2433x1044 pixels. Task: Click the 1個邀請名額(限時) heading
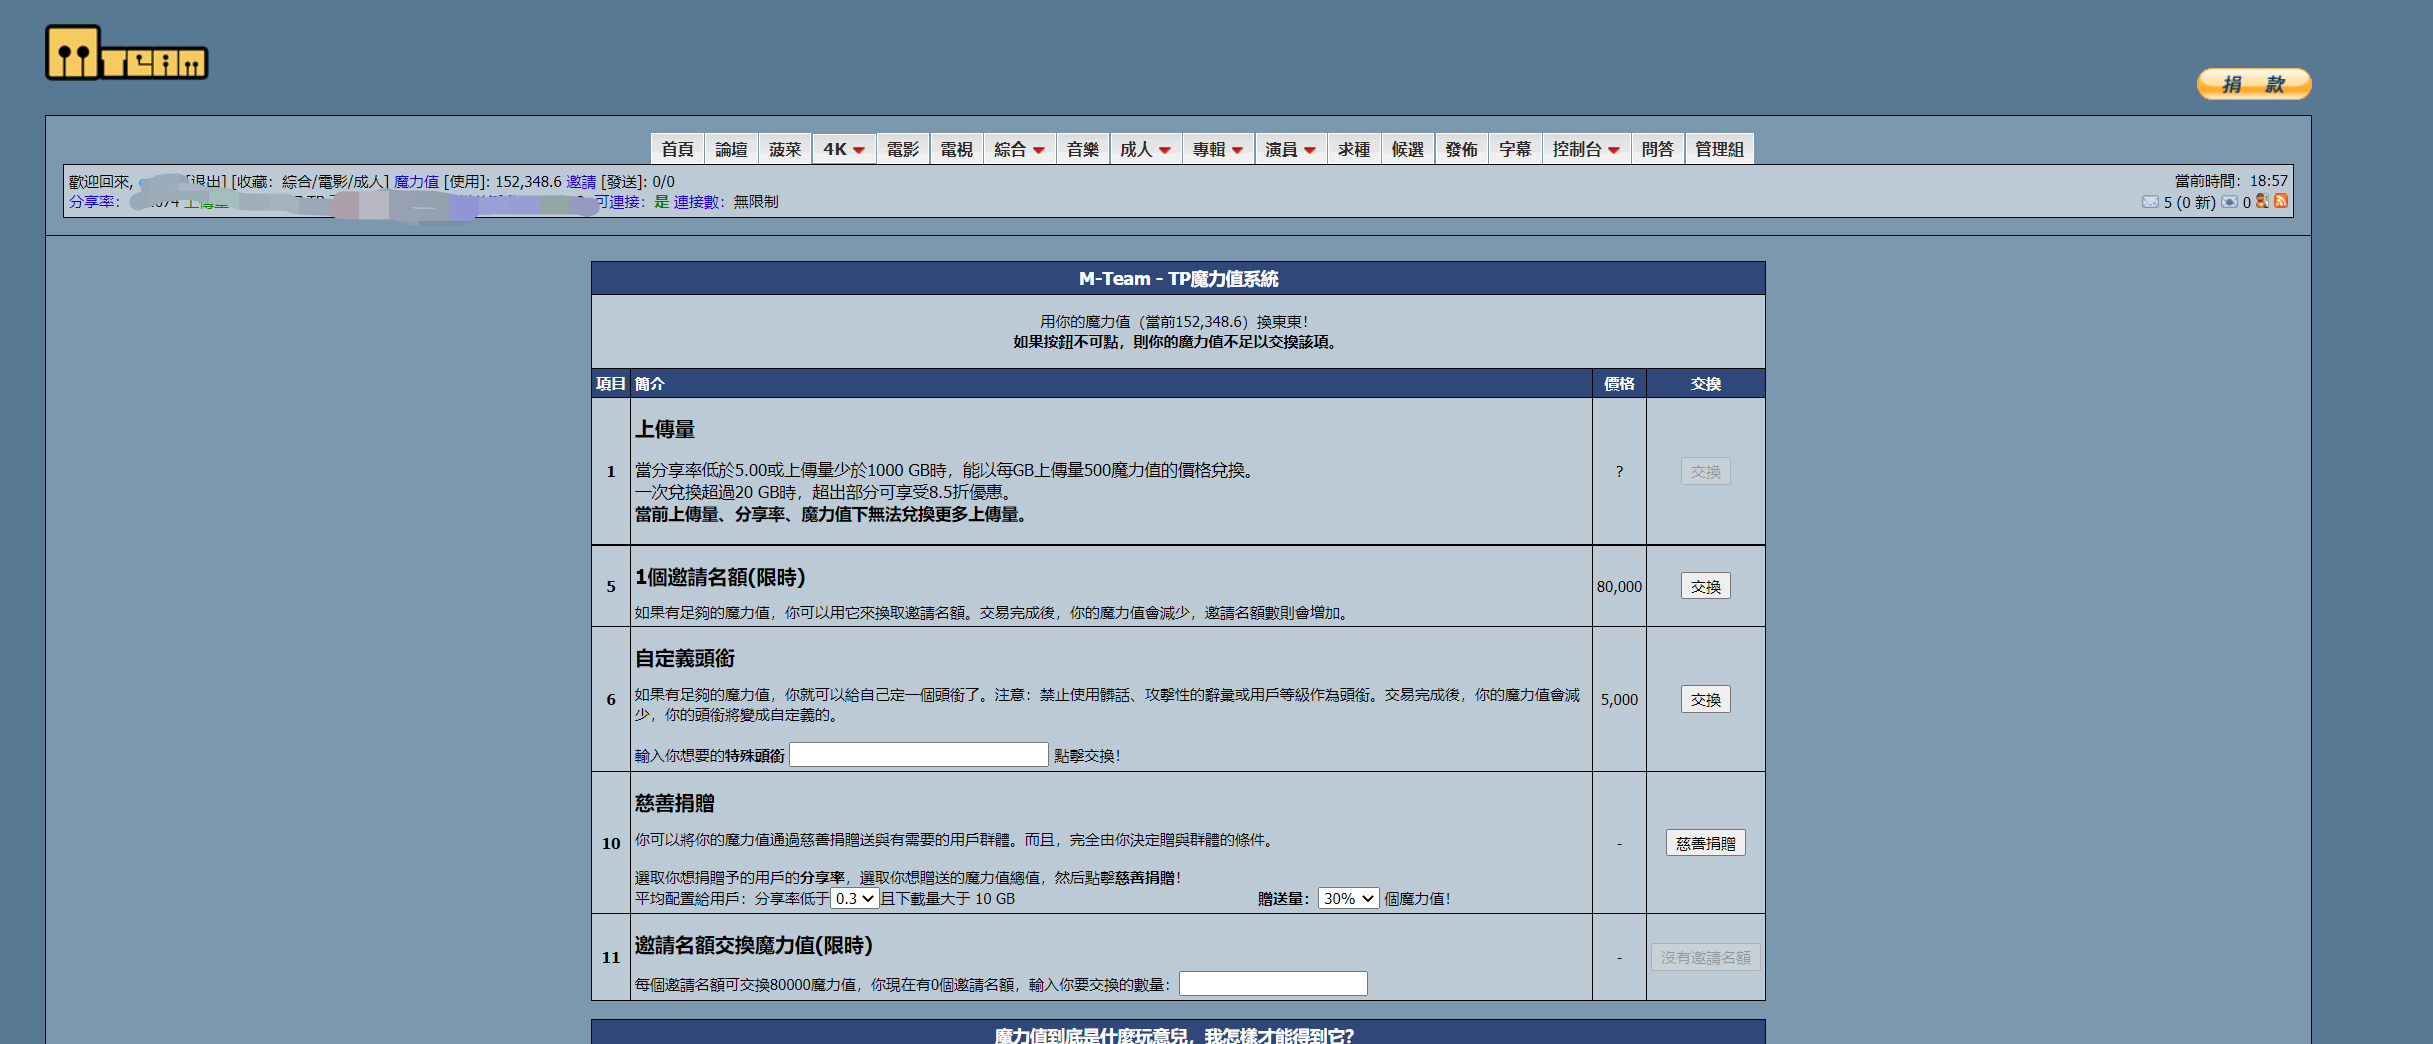720,577
